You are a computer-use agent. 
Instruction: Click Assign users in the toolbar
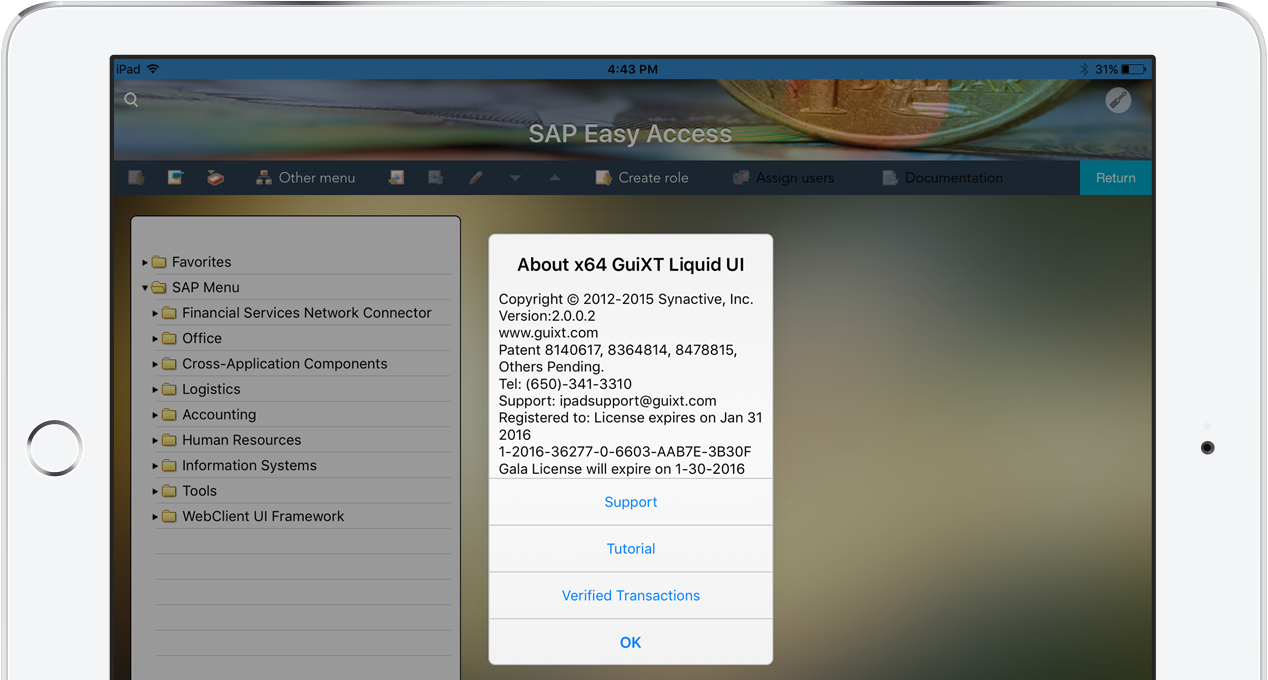pos(783,178)
